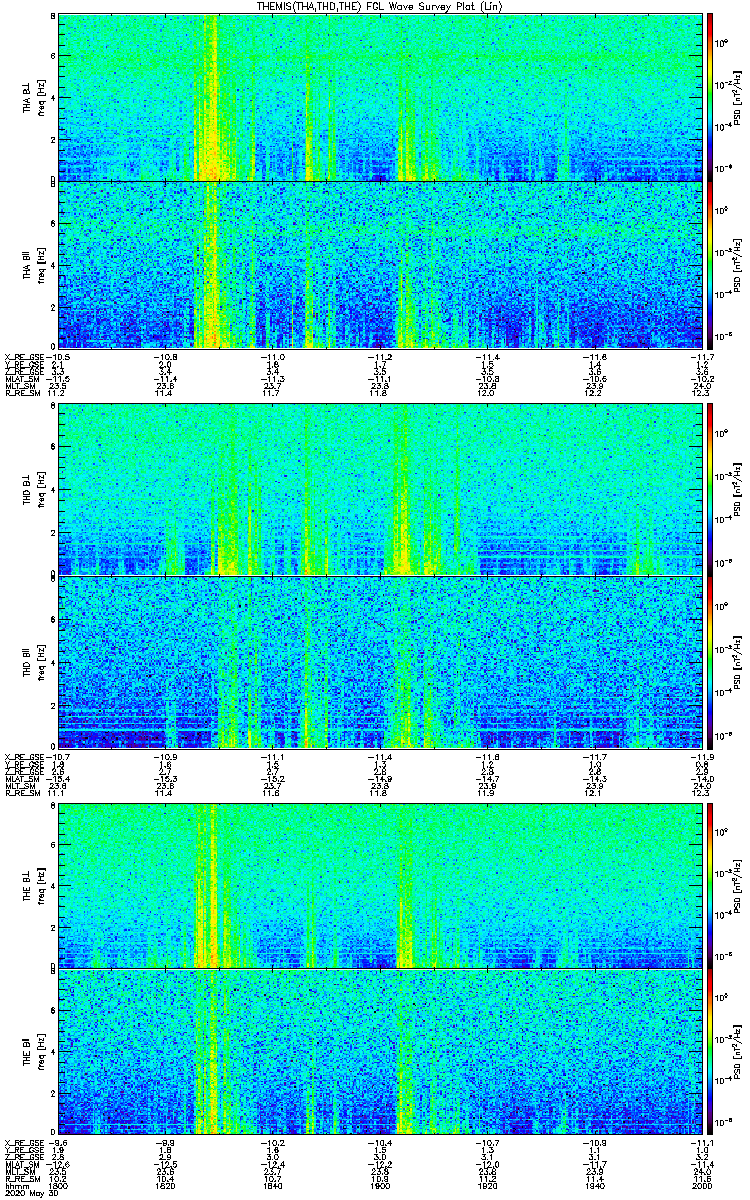Click the PSD units label of the bottom color bar
750x1200 pixels.
tap(738, 1051)
